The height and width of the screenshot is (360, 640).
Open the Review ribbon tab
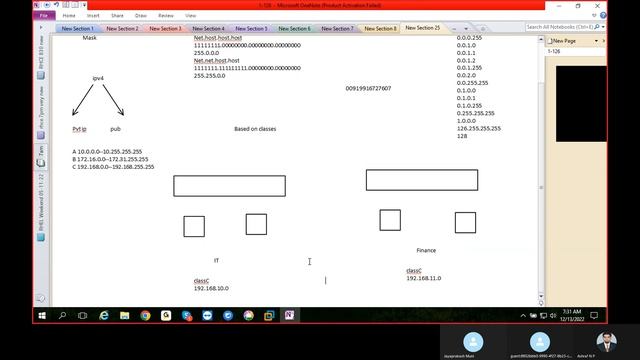166,16
